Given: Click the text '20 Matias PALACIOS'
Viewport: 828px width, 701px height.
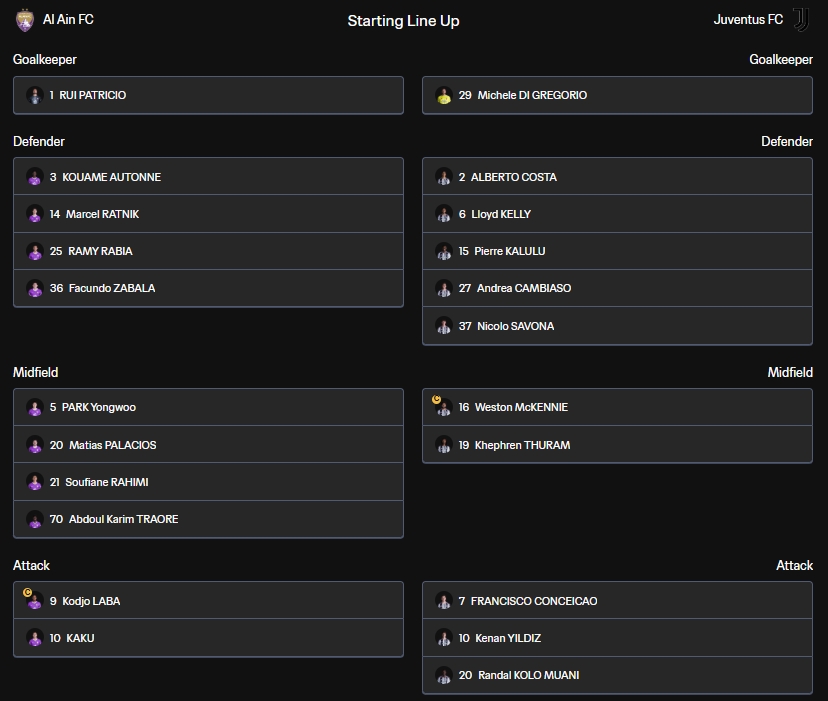Looking at the screenshot, I should [x=103, y=445].
